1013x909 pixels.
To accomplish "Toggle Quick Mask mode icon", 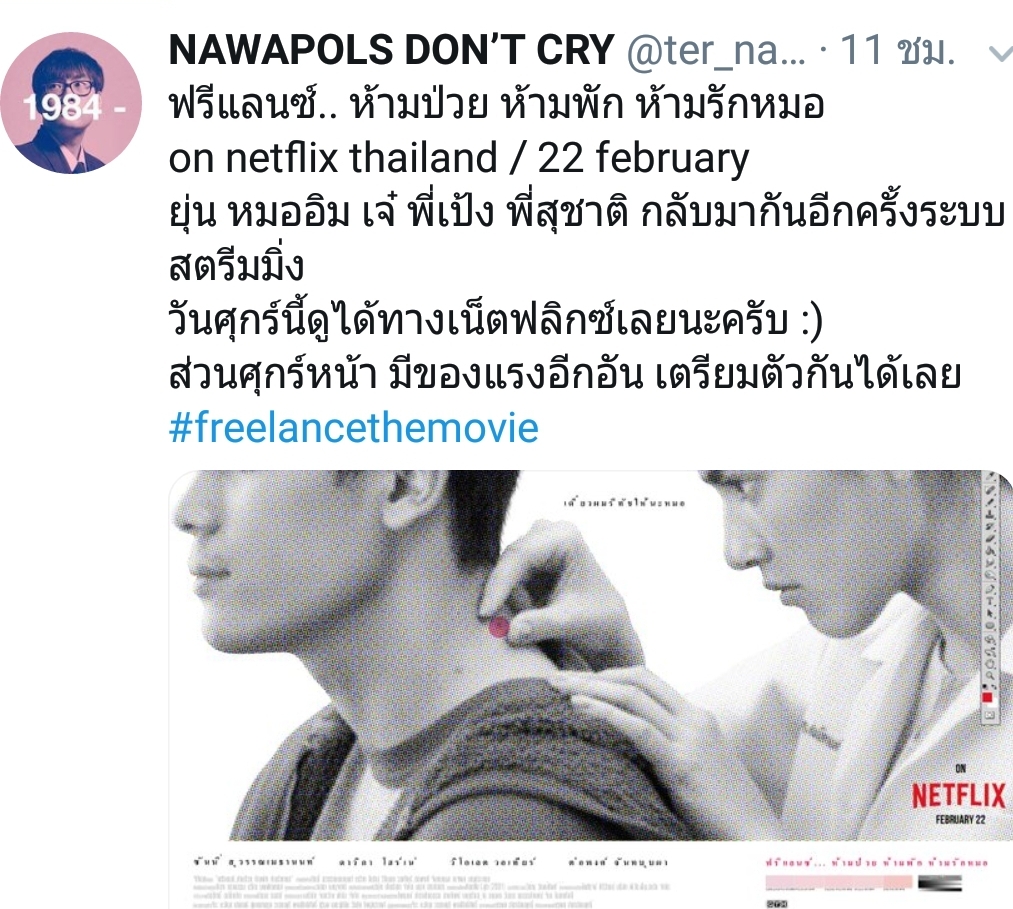I will [990, 715].
